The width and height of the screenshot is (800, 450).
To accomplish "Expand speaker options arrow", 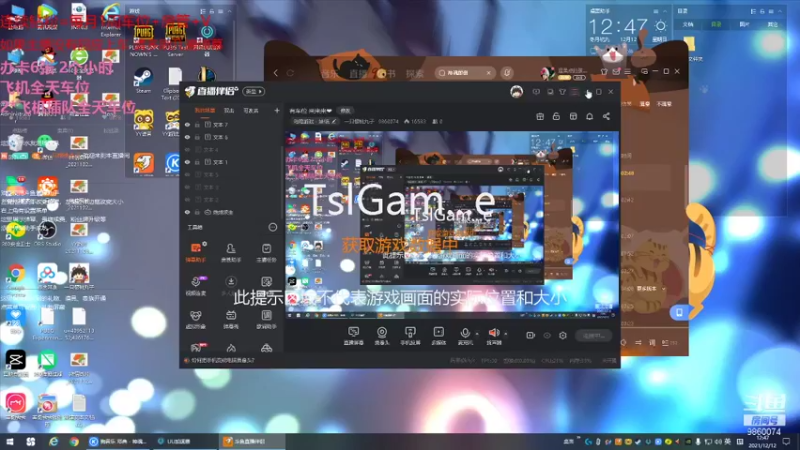I will tap(506, 334).
